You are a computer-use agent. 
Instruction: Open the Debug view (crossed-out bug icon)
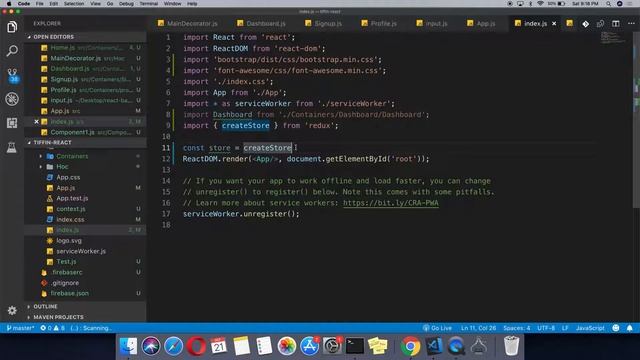(x=12, y=99)
